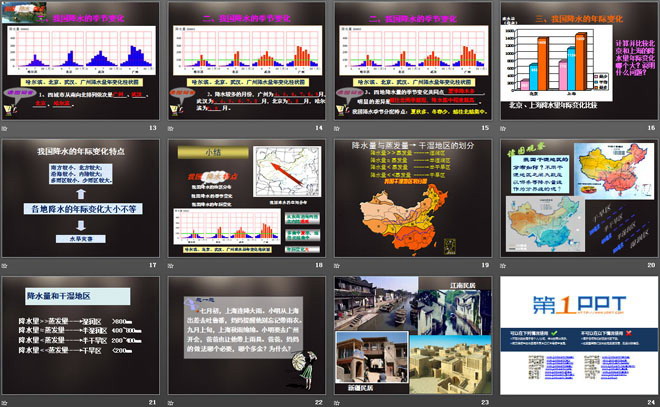Viewport: 660px width, 407px height.
Task: Select slide 19 with orange China map
Action: pyautogui.click(x=411, y=199)
